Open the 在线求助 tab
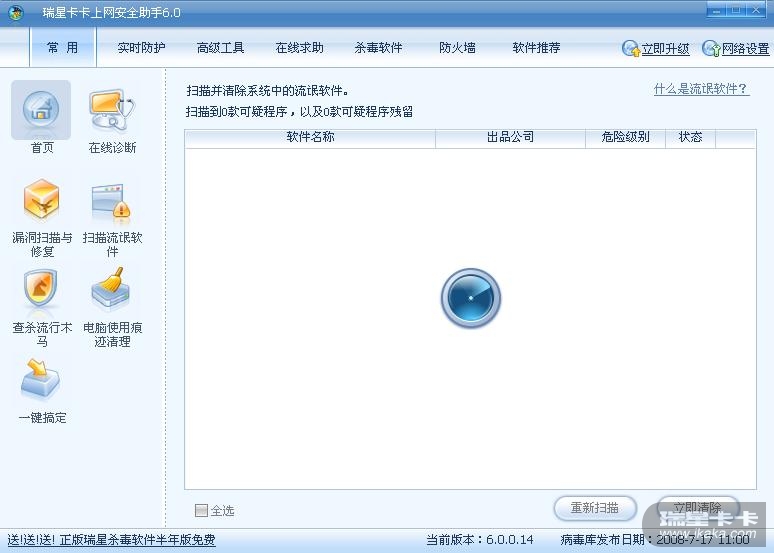The image size is (774, 553). 299,48
